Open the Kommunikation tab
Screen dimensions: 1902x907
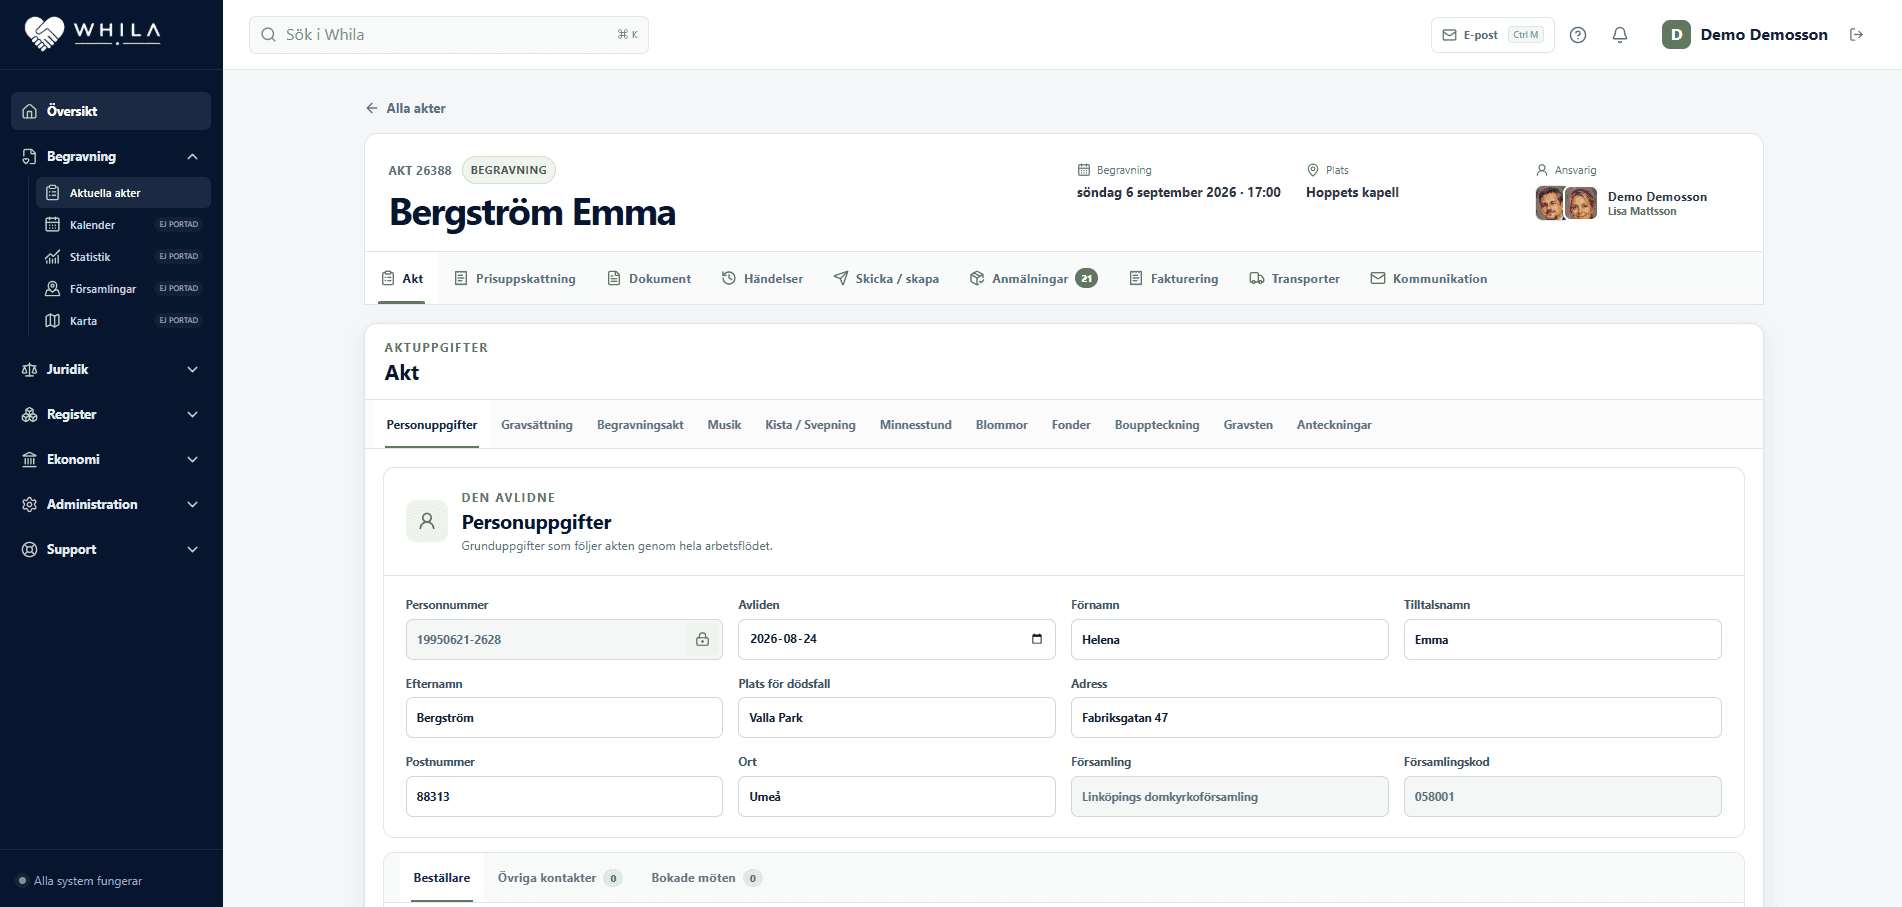tap(1429, 279)
